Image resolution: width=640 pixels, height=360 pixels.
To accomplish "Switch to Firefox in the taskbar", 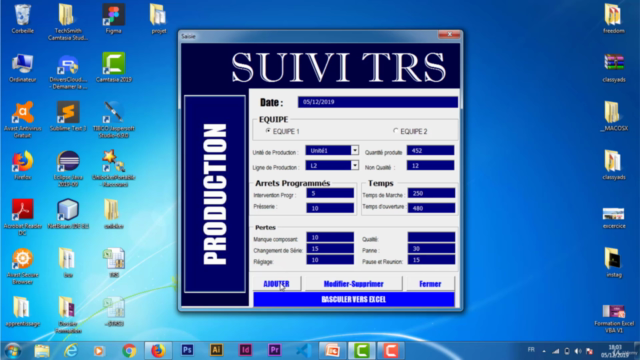I will pos(158,351).
